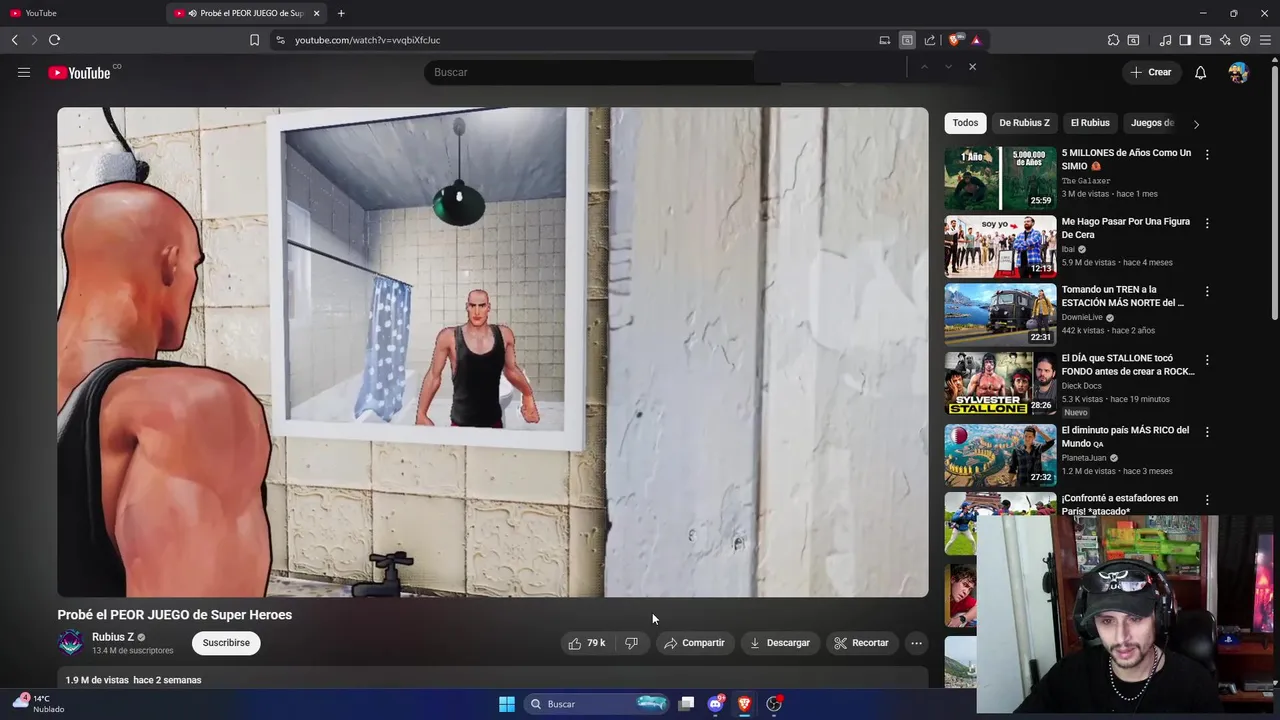Select the El Rubius chip
The width and height of the screenshot is (1280, 720).
tap(1090, 123)
